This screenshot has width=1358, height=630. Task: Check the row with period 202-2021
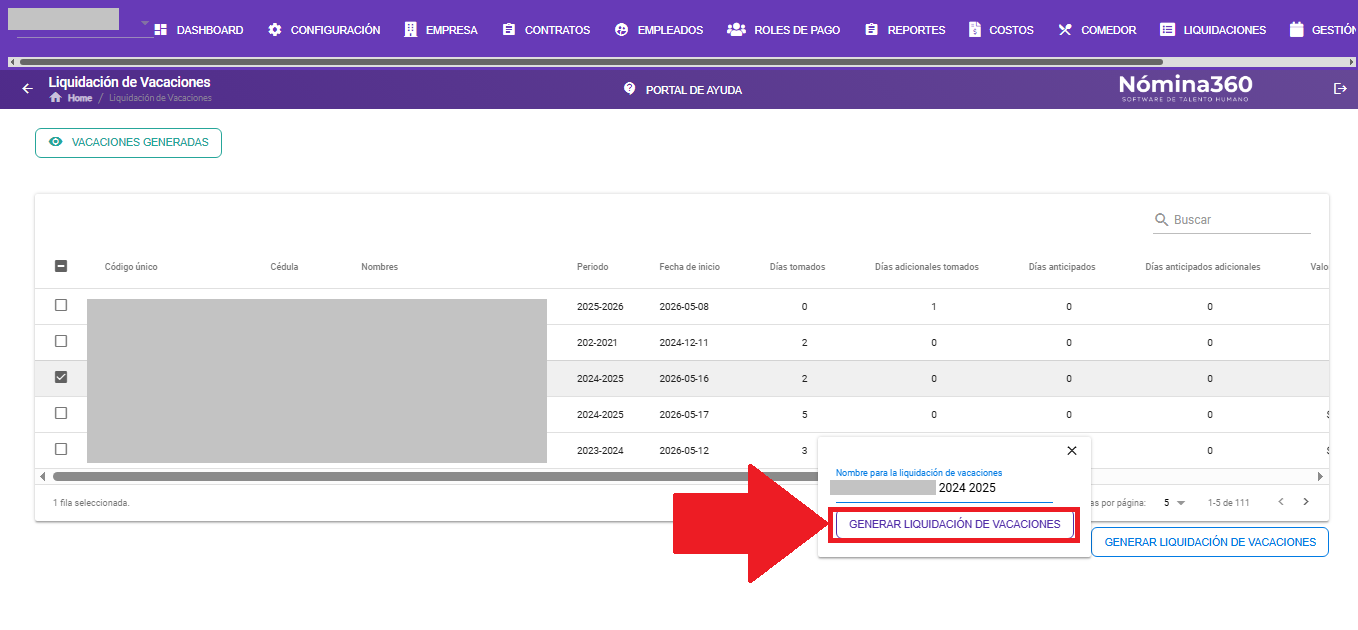[x=61, y=341]
